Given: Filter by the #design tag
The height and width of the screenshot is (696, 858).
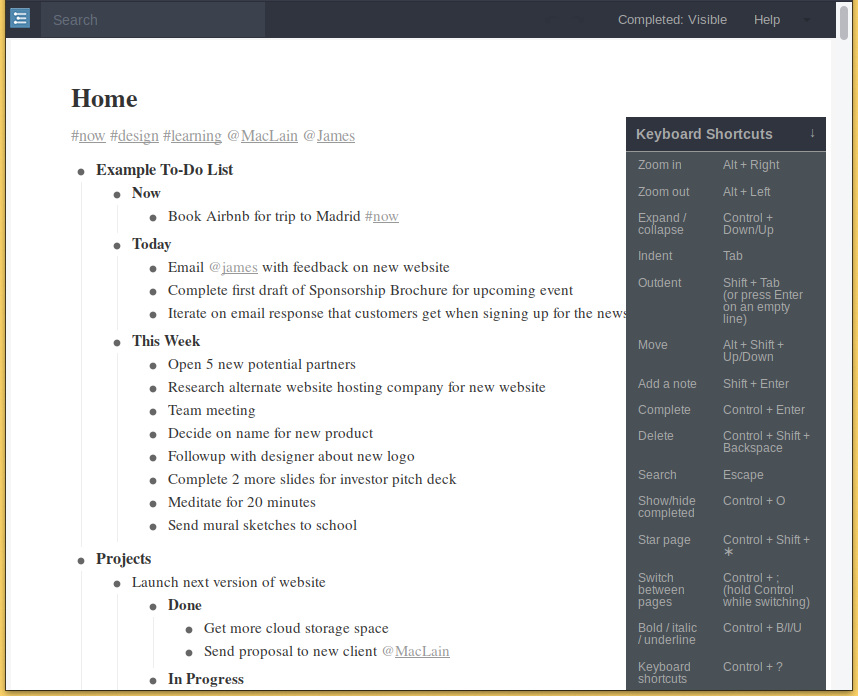Looking at the screenshot, I should (x=134, y=136).
